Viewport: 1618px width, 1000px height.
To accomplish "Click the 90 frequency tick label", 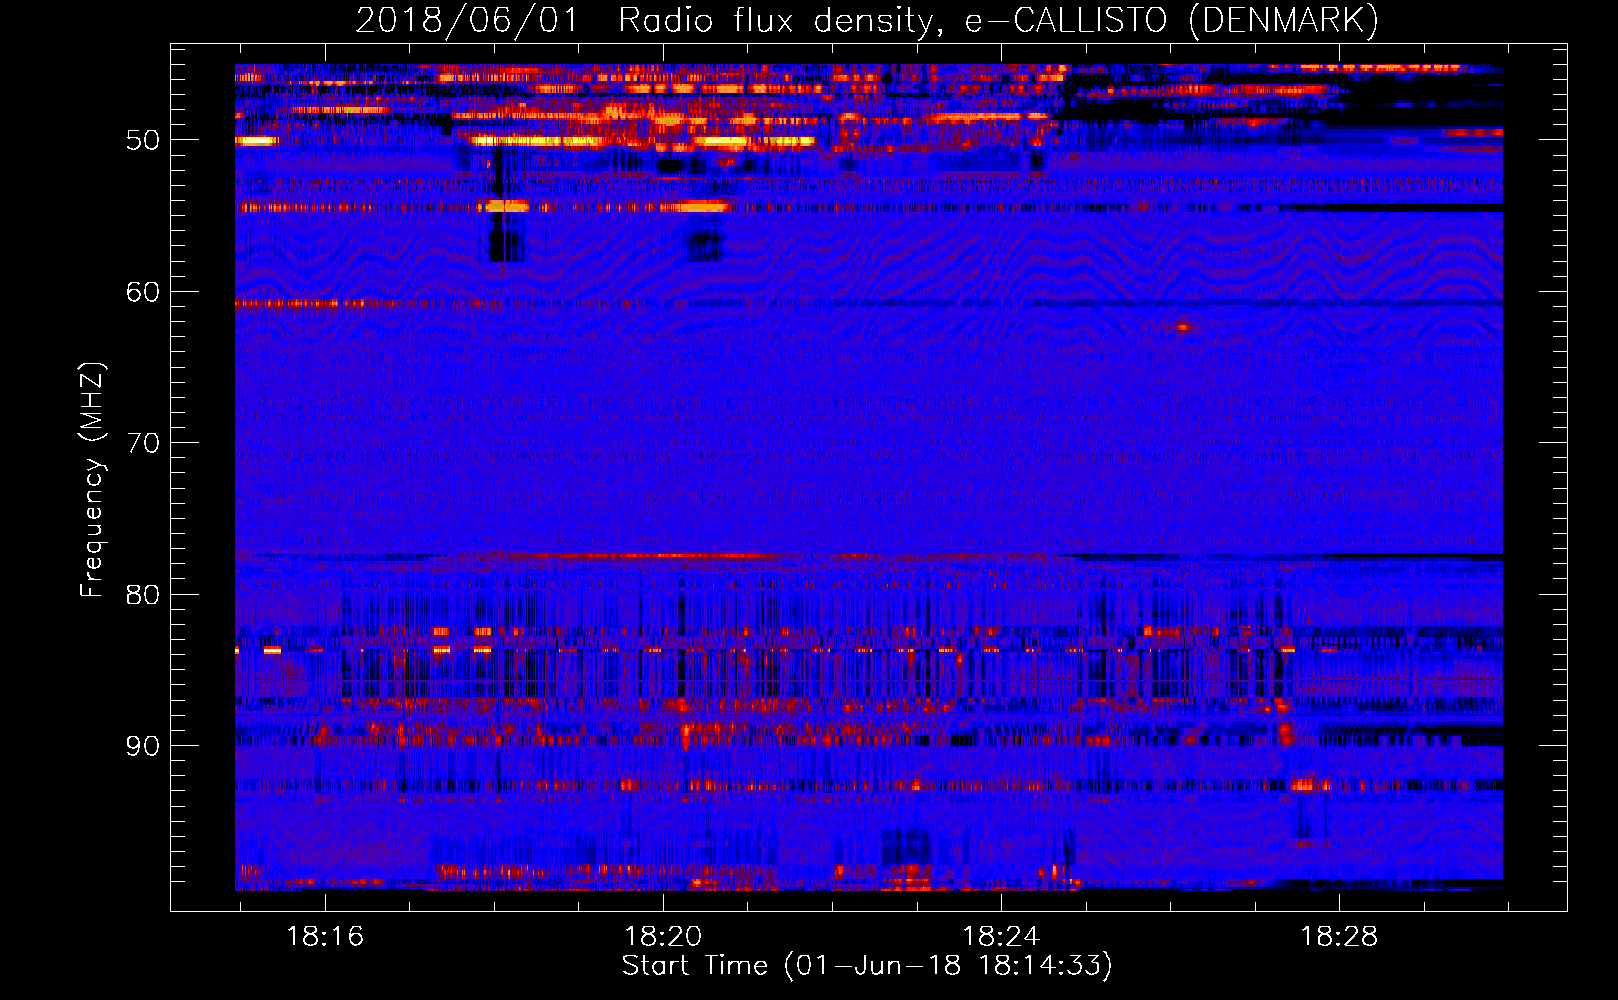I will 143,746.
